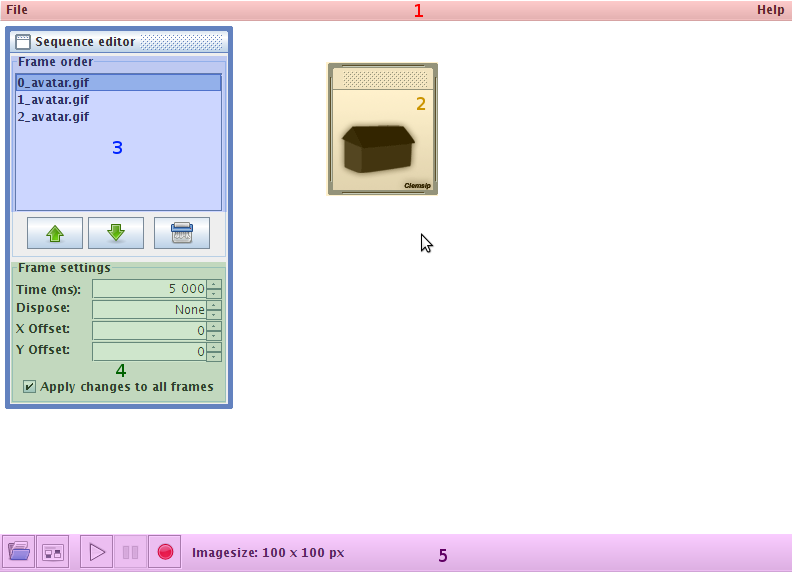Click the Sequence editor window icon
The height and width of the screenshot is (572, 792).
[x=23, y=41]
